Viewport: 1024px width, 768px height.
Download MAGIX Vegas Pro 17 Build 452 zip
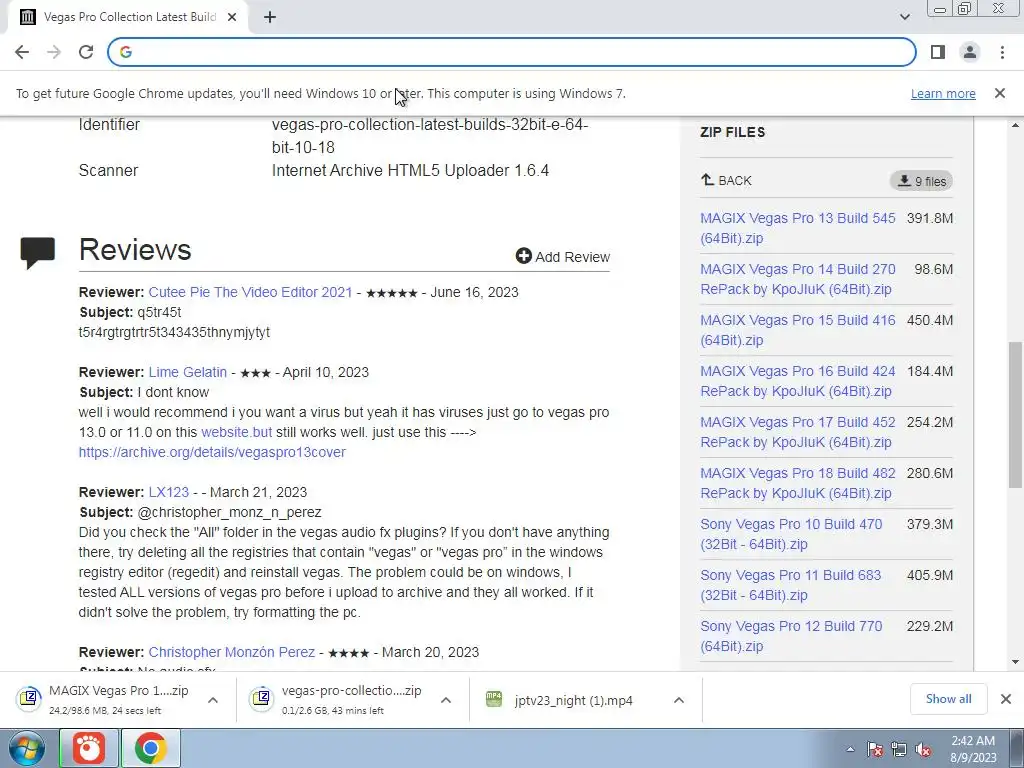797,432
